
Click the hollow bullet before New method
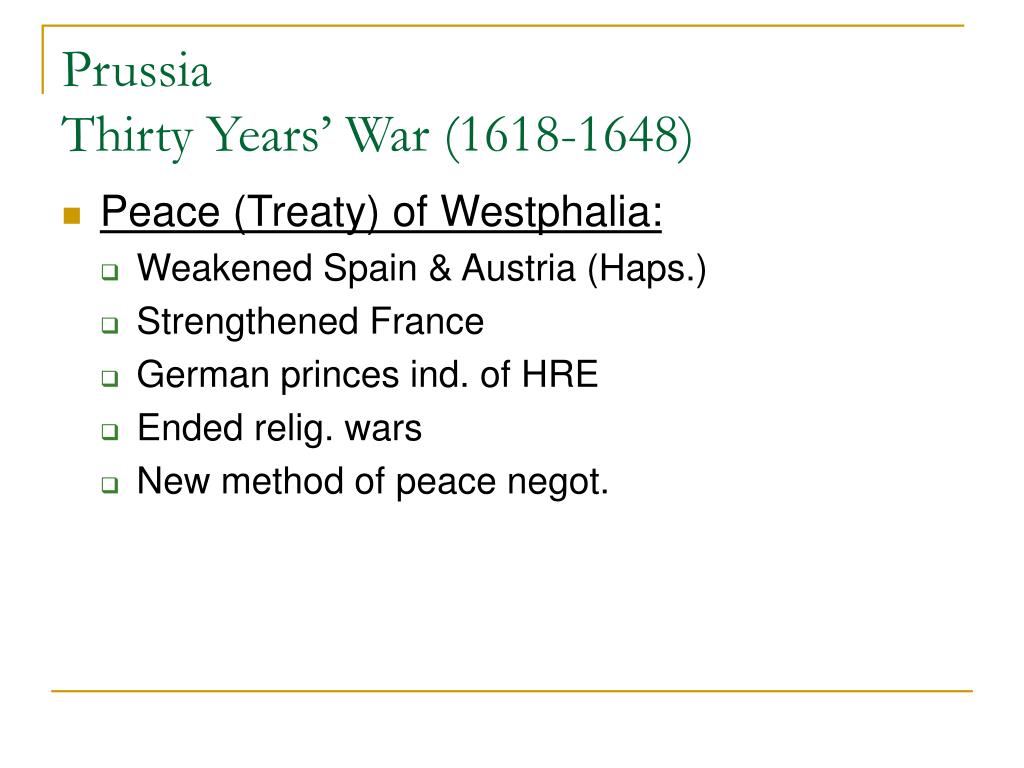(x=110, y=485)
